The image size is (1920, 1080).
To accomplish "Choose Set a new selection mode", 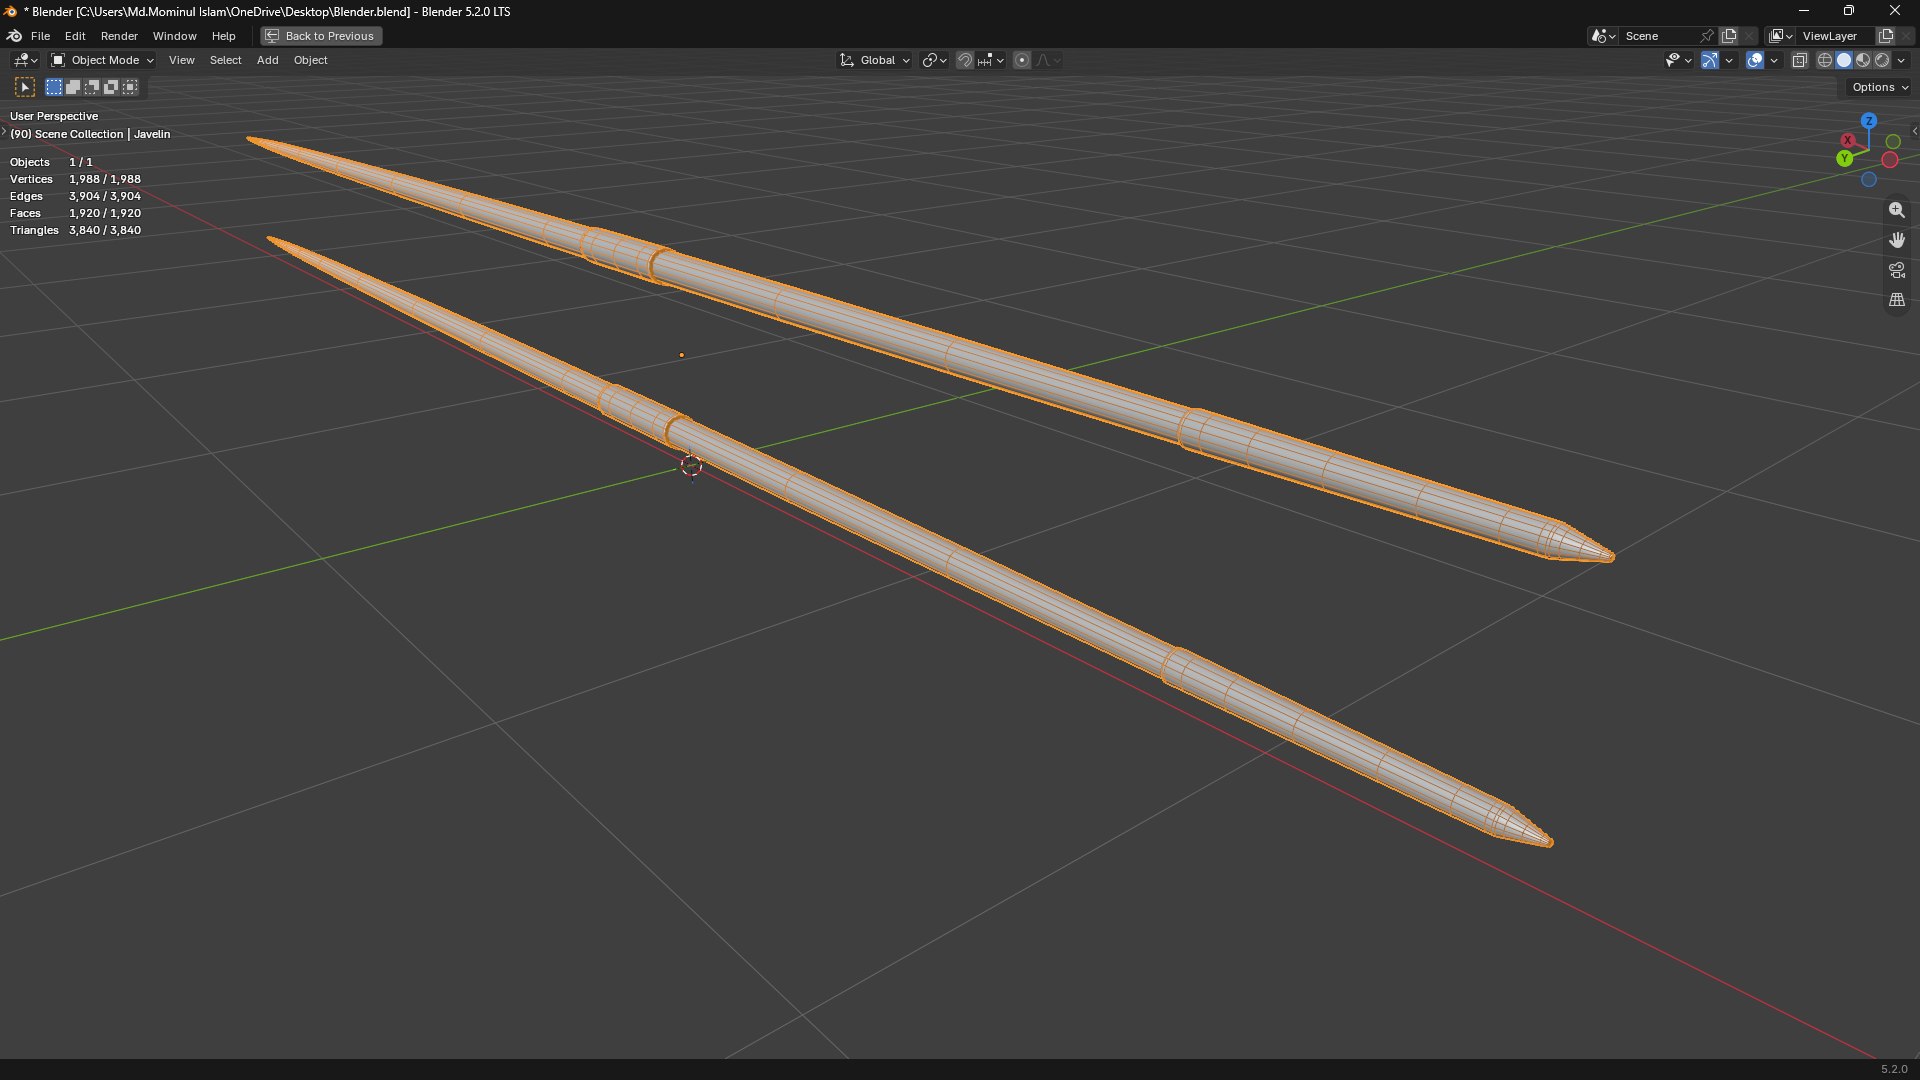I will [x=54, y=87].
